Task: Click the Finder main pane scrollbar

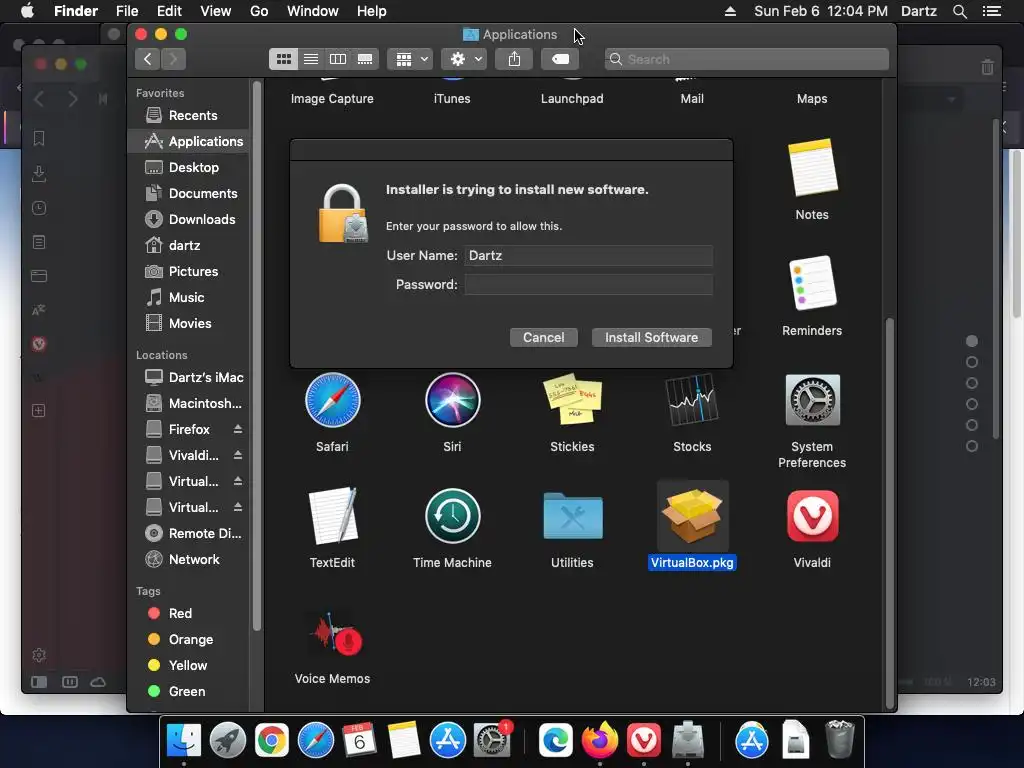Action: pyautogui.click(x=889, y=513)
